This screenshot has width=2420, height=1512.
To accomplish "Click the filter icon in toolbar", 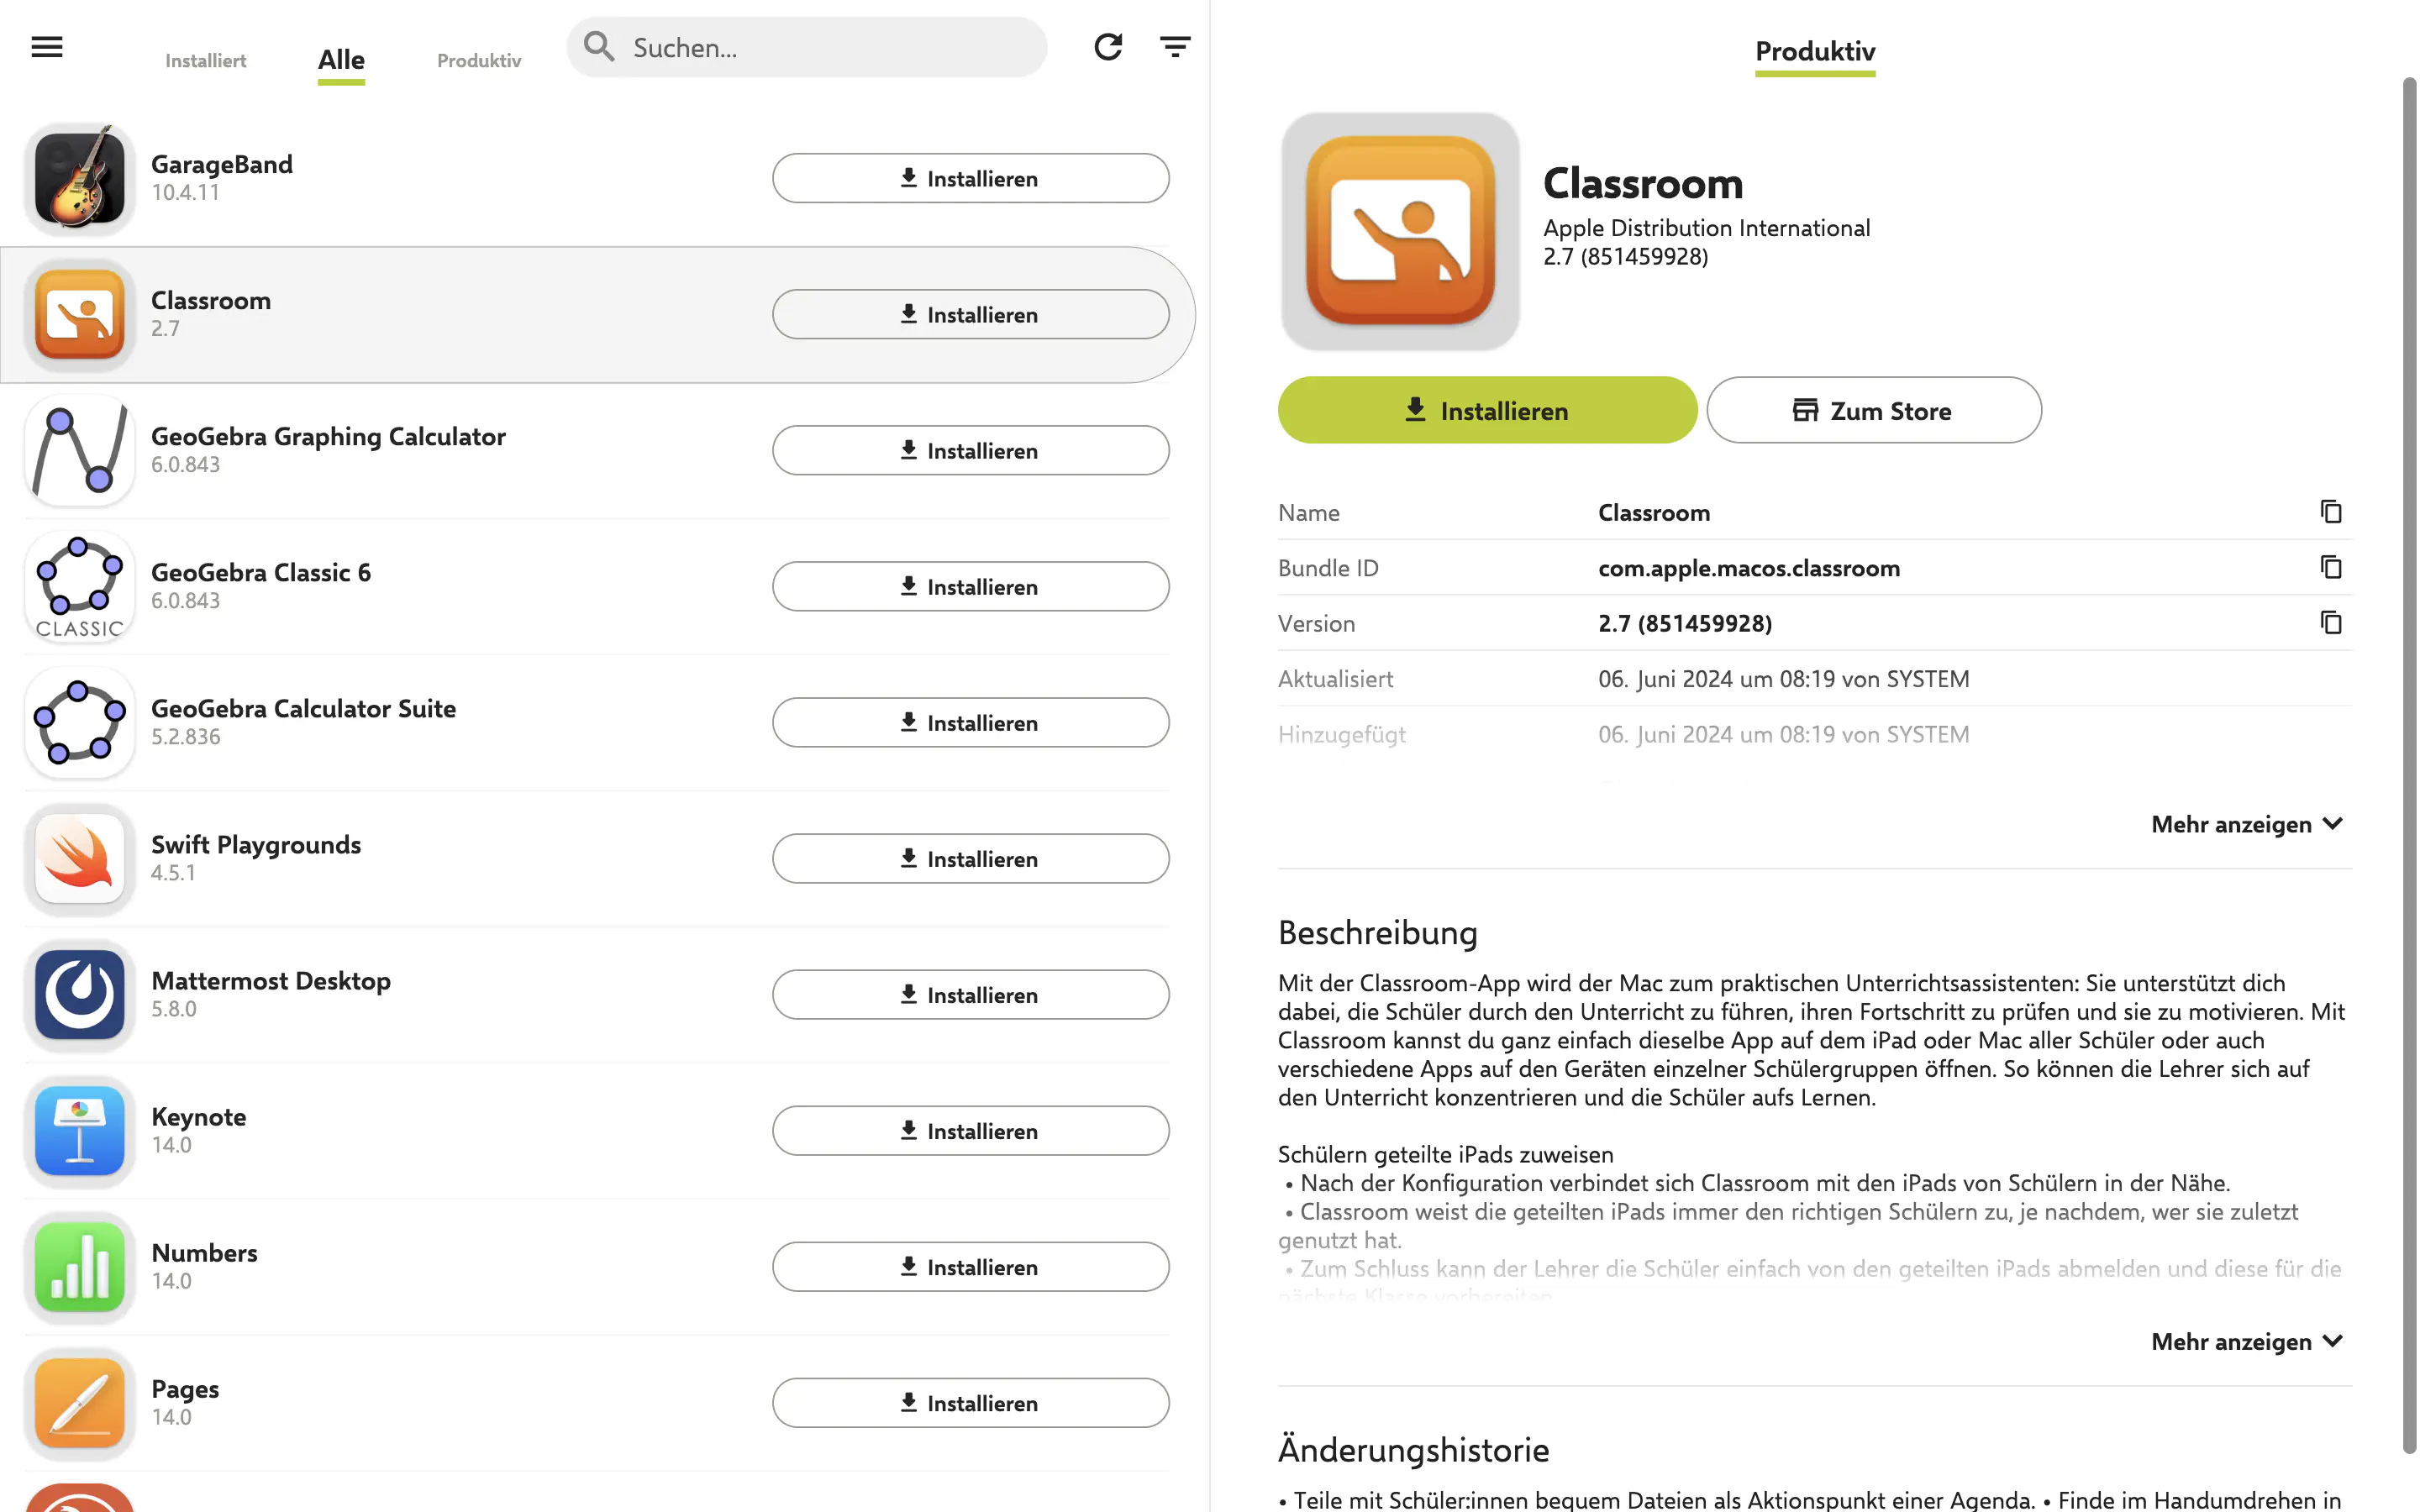I will coord(1176,47).
